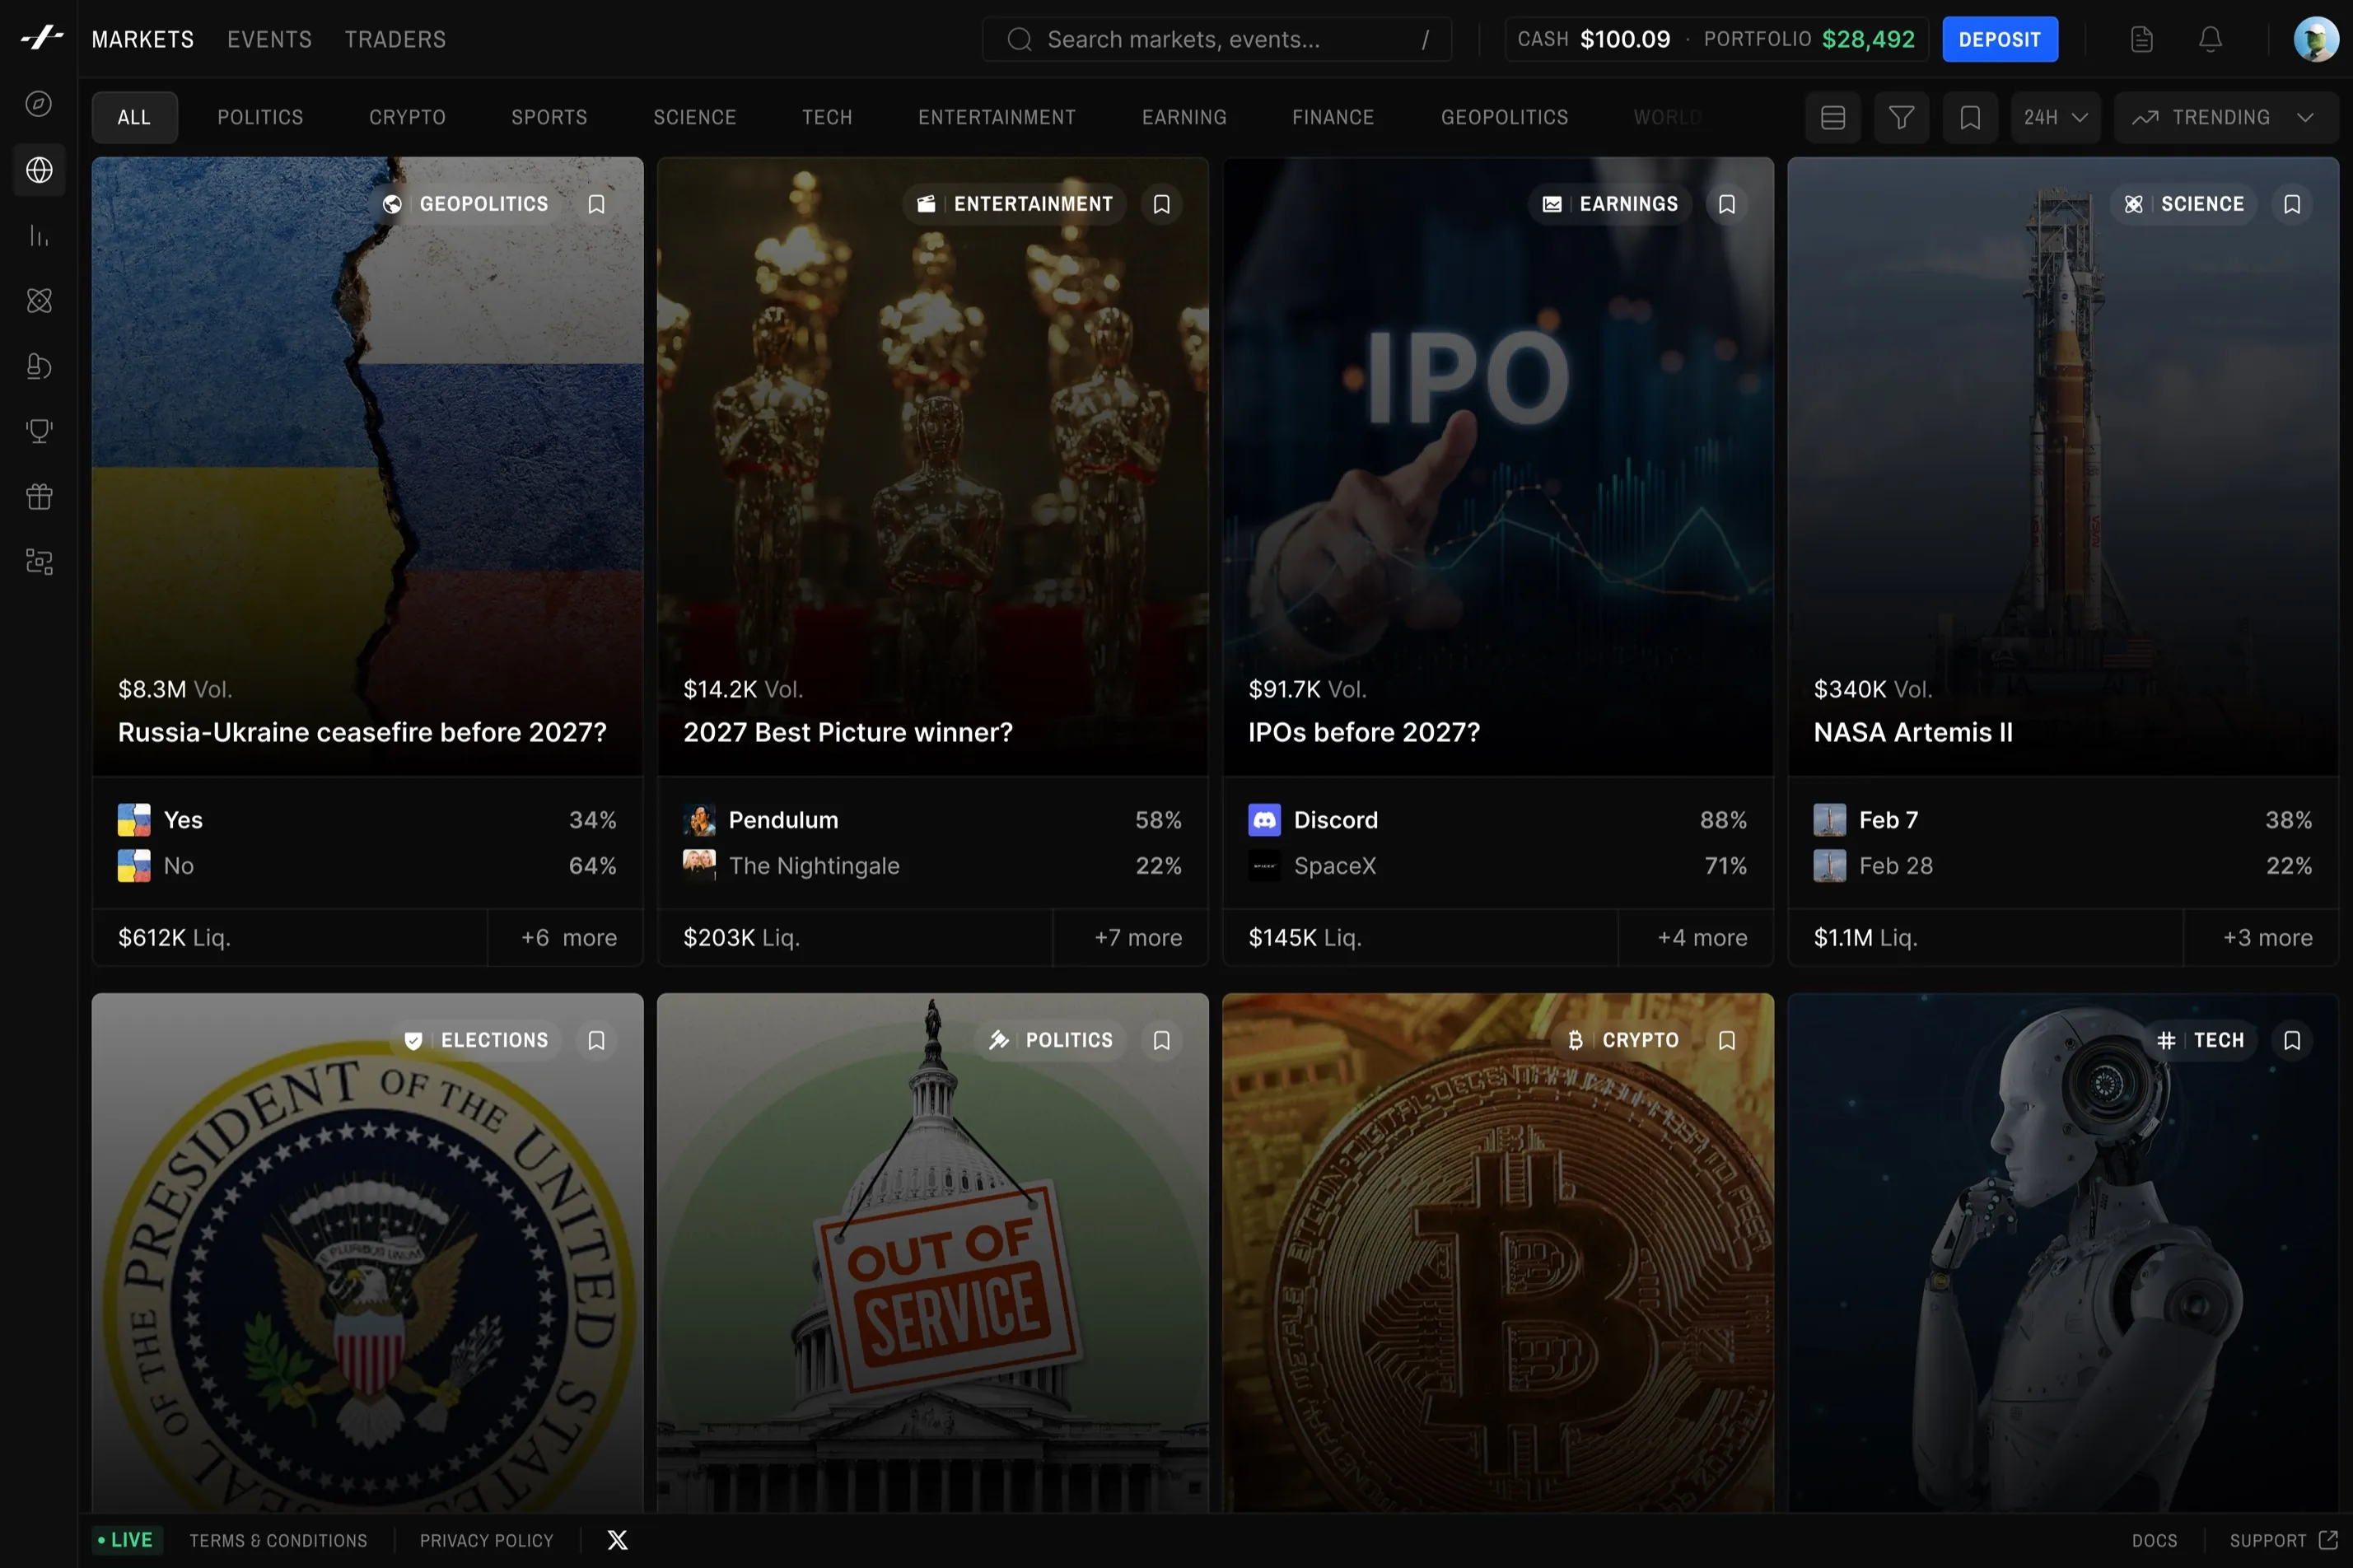The image size is (2353, 1568).
Task: Bookmark the 2027 Best Picture market
Action: (1161, 204)
